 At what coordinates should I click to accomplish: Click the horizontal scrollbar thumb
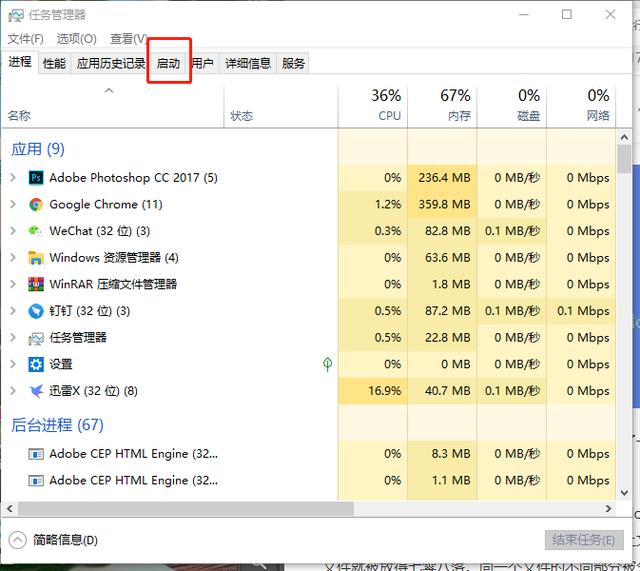tap(186, 509)
